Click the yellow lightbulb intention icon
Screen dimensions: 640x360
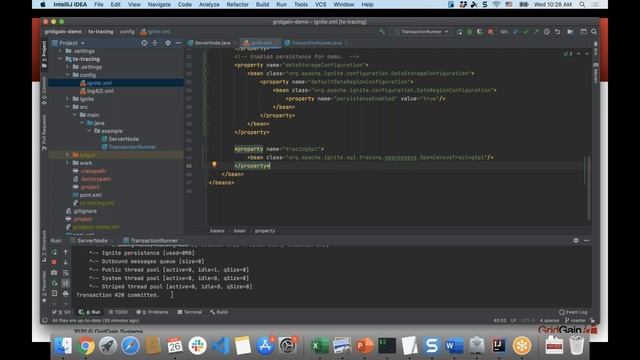214,164
